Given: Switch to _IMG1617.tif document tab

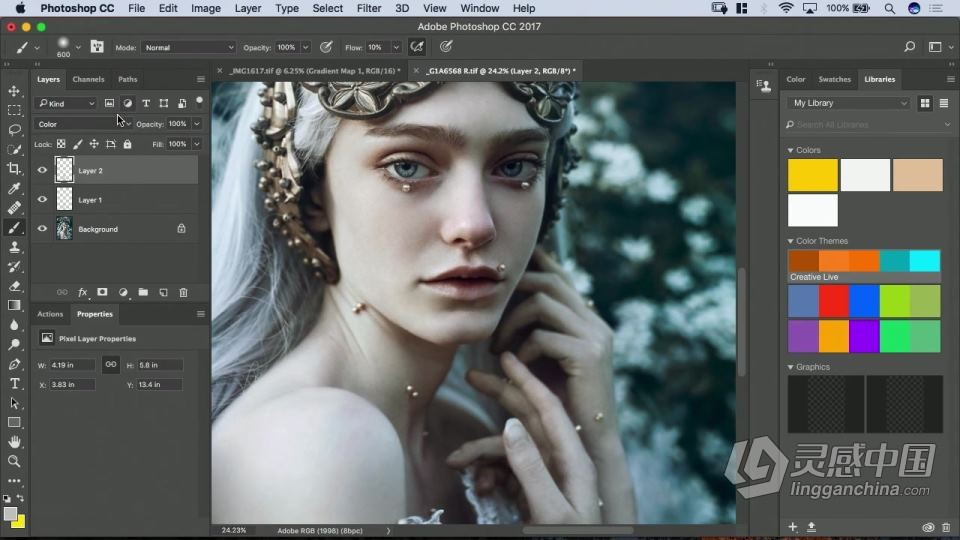Looking at the screenshot, I should coord(315,71).
